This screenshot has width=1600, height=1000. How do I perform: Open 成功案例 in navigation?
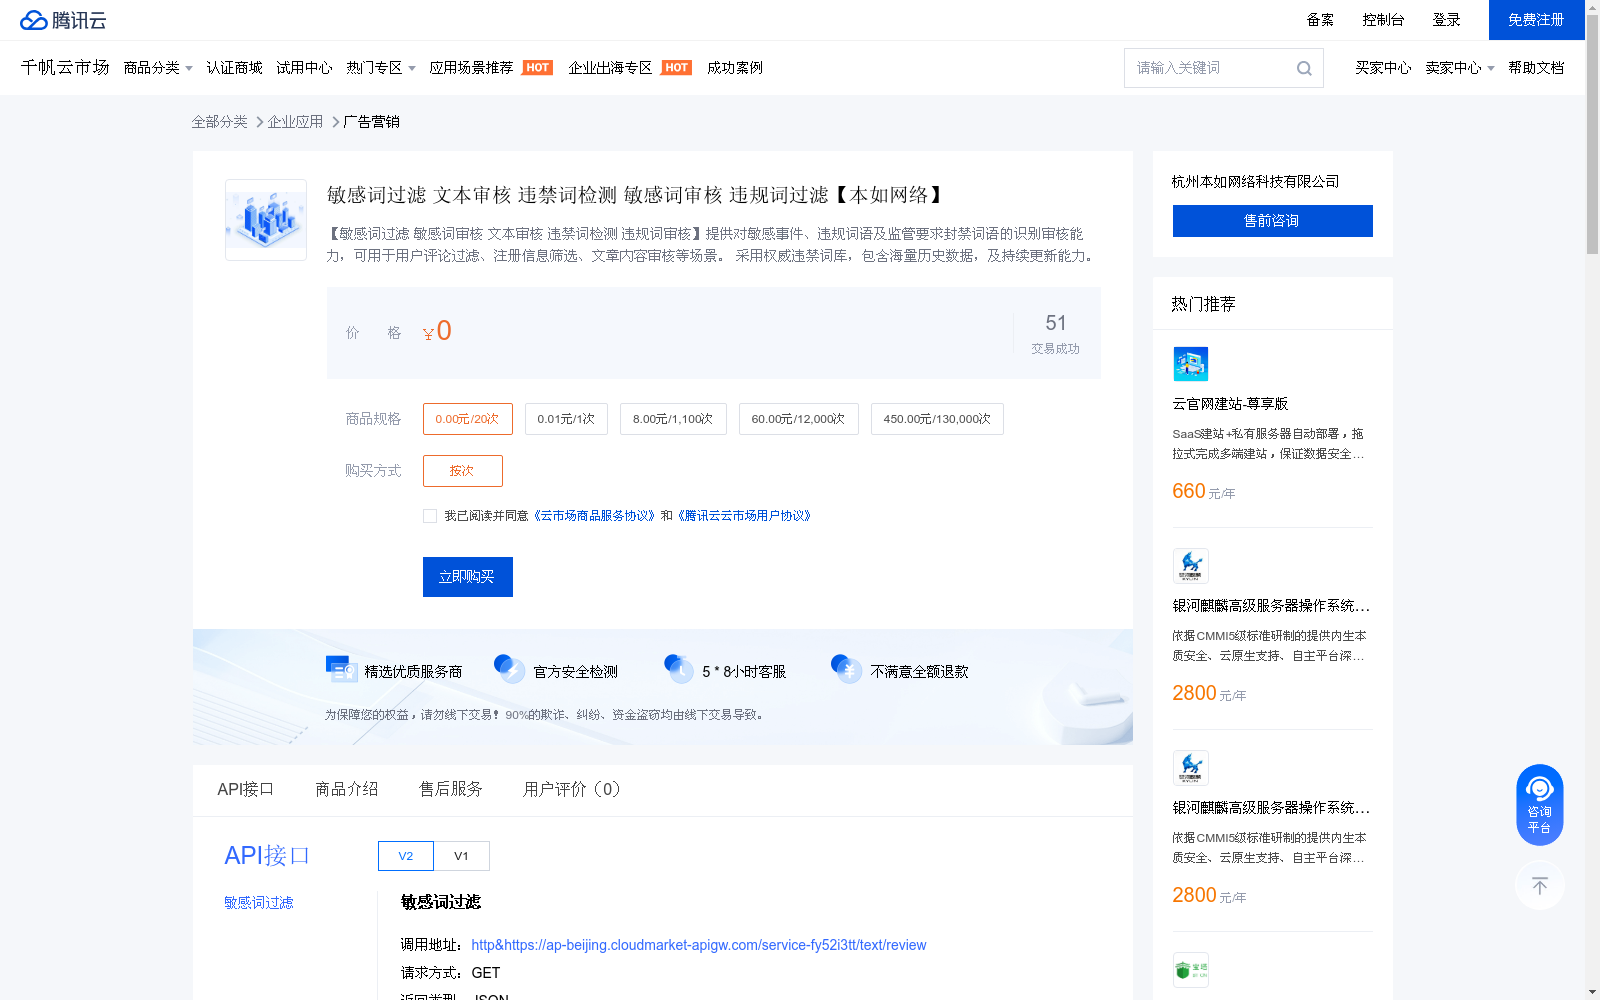(x=735, y=68)
